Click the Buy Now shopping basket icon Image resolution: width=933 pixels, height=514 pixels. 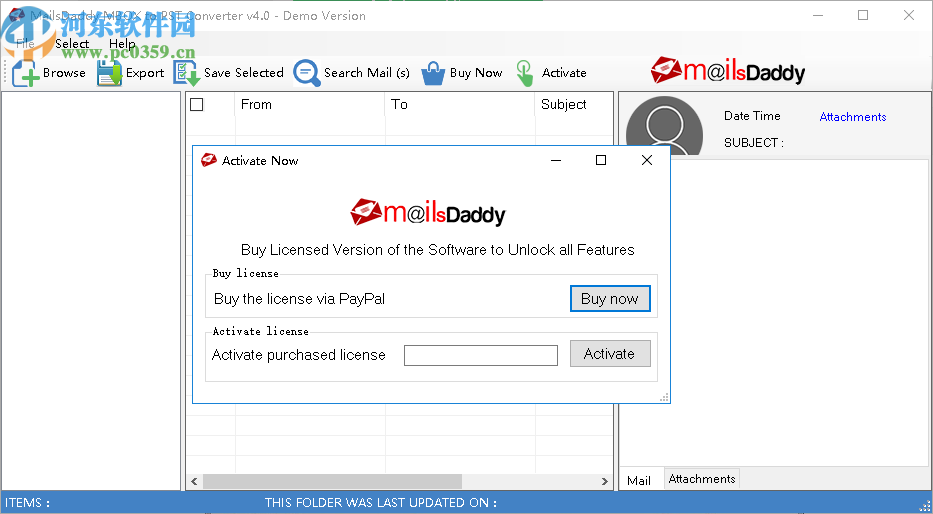coord(433,73)
